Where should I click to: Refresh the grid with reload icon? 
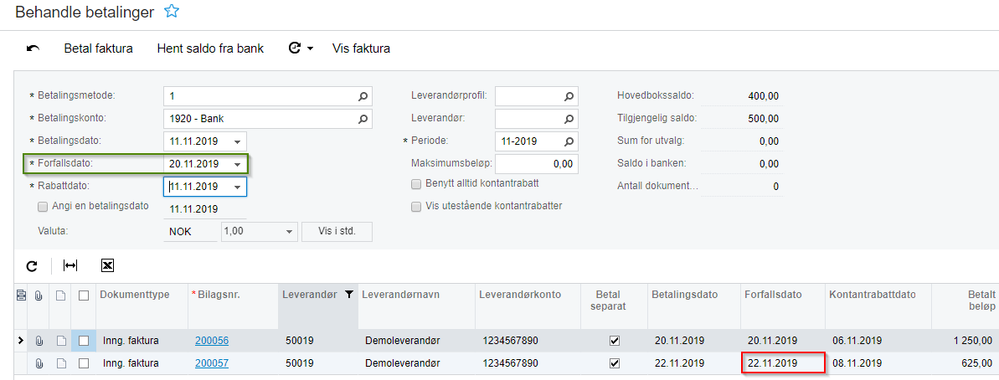32,266
